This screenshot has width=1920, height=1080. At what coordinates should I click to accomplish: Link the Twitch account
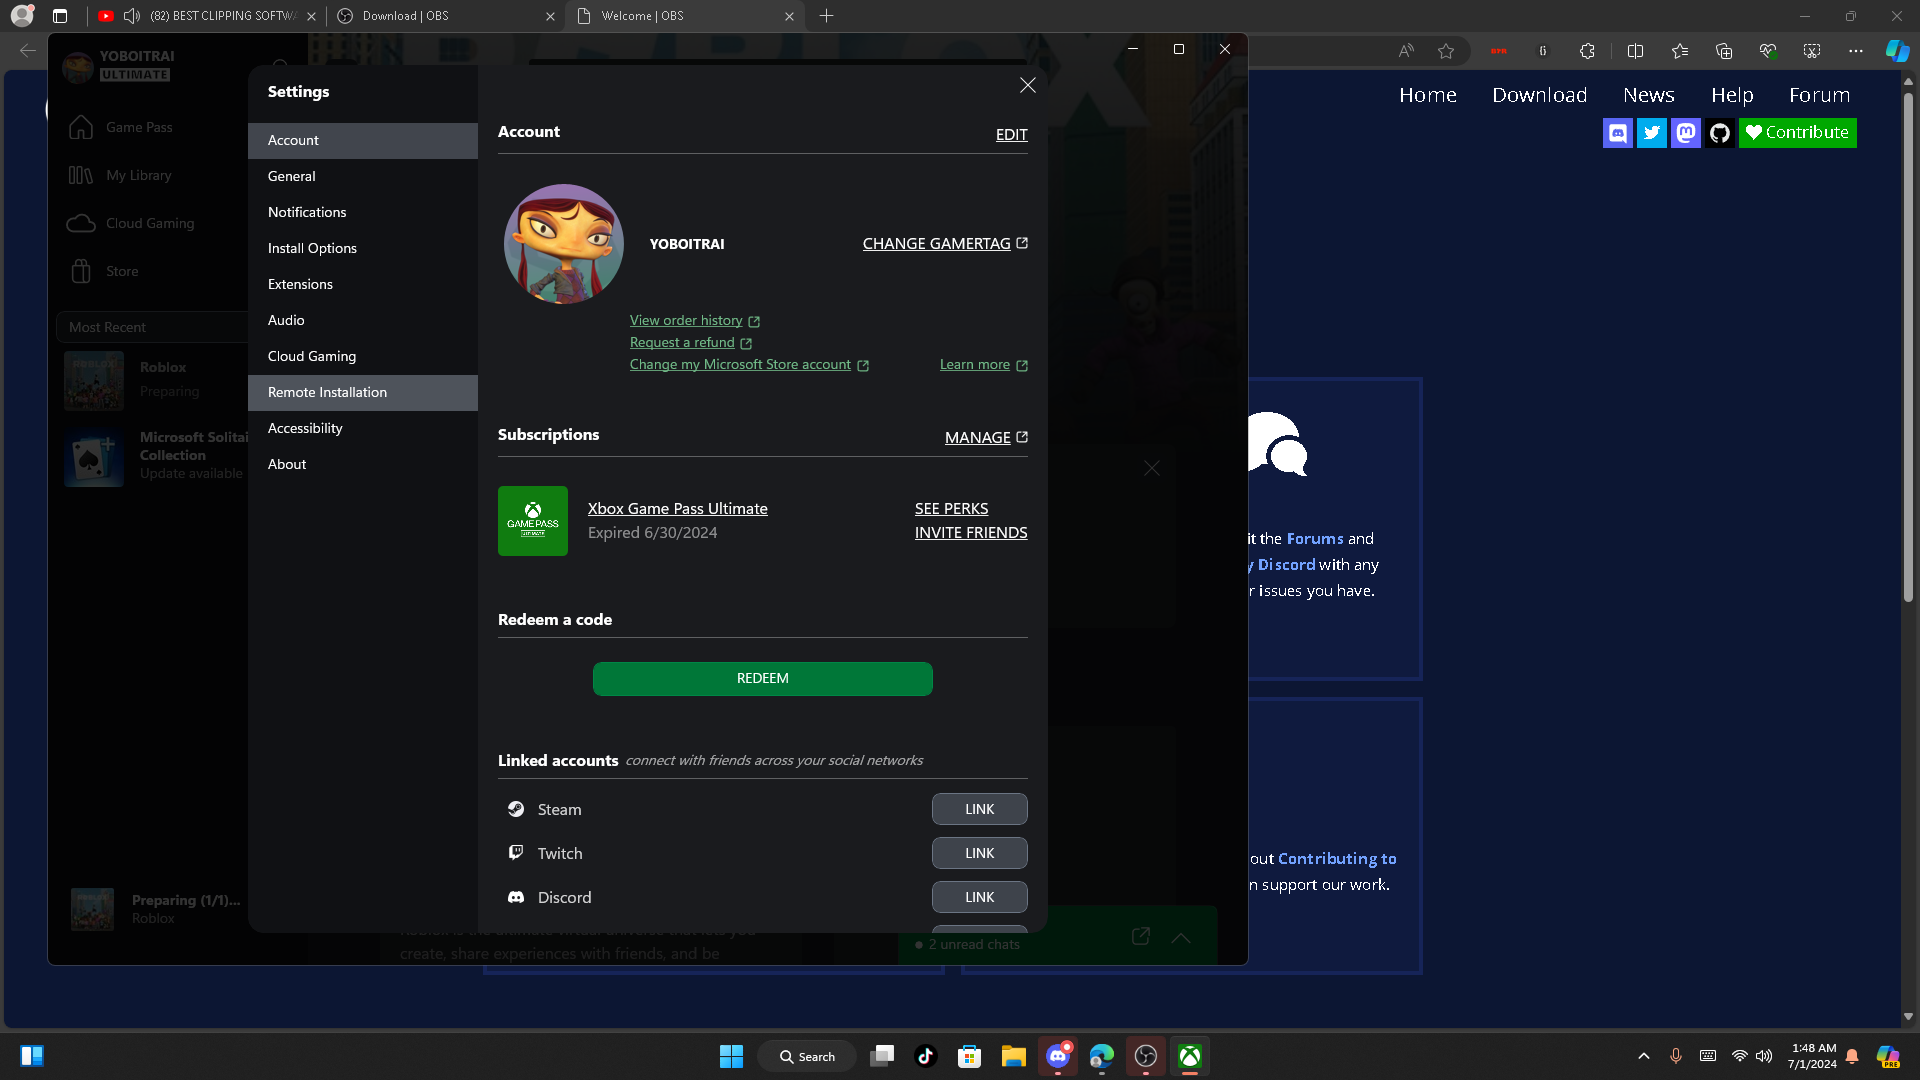[980, 854]
